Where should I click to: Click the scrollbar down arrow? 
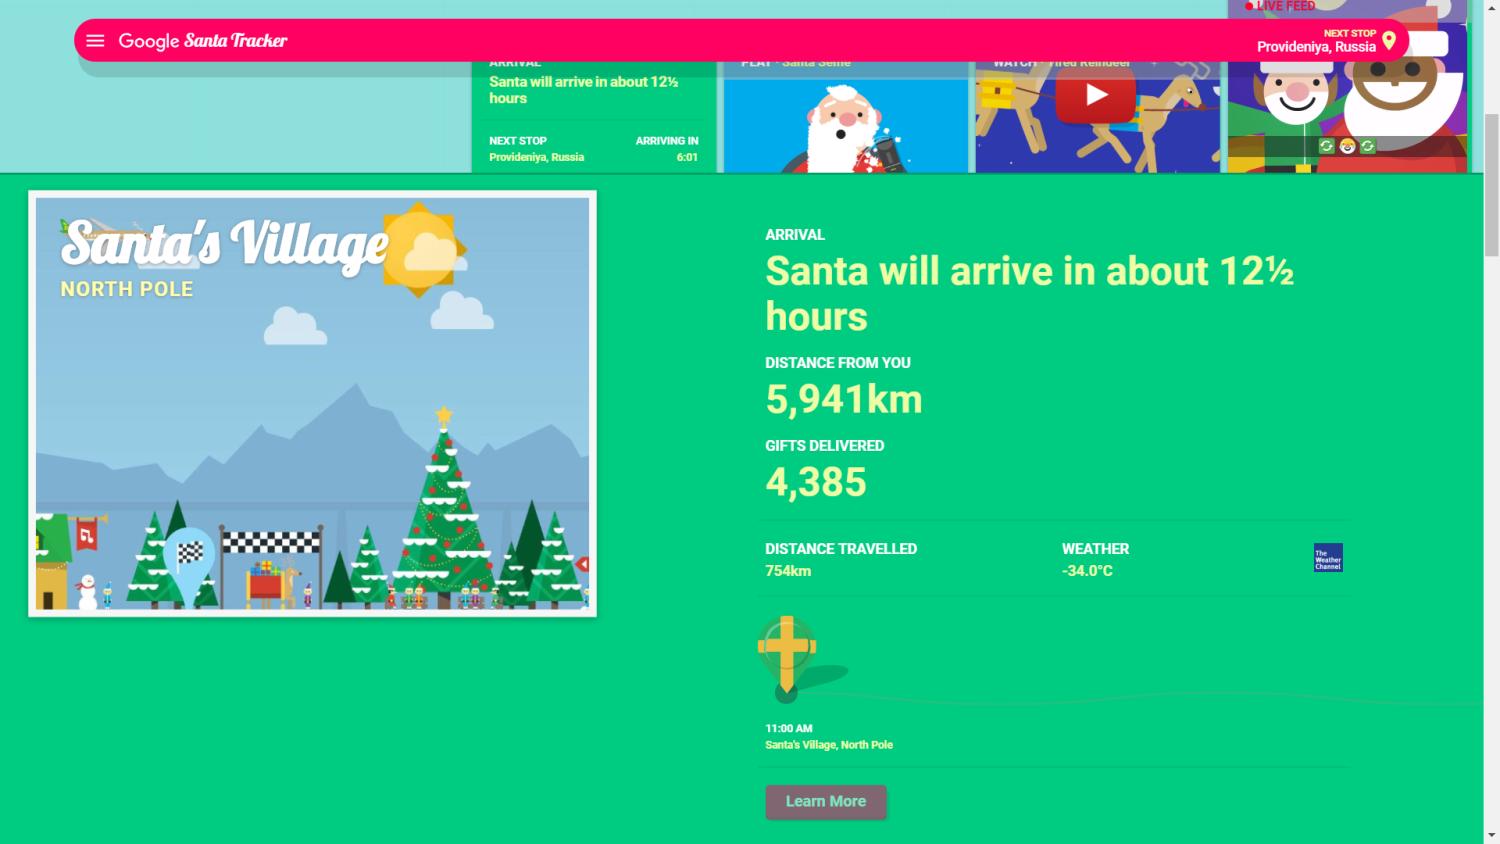pos(1492,835)
